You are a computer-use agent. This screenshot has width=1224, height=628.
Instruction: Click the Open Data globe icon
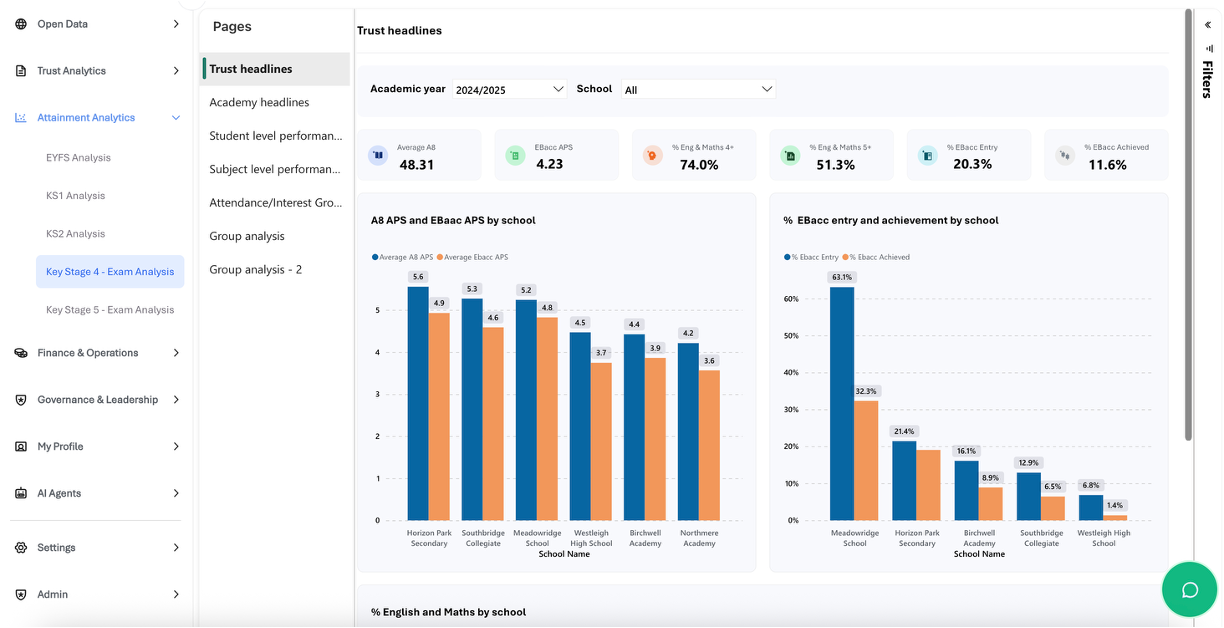(x=21, y=24)
